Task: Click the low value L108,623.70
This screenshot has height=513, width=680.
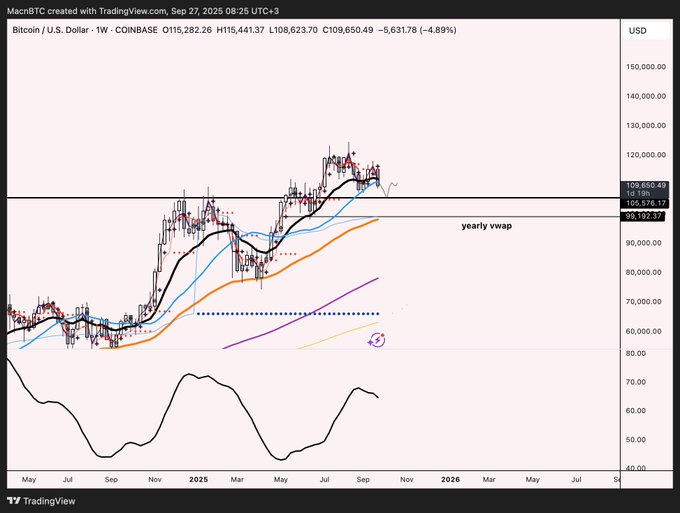Action: 293,30
